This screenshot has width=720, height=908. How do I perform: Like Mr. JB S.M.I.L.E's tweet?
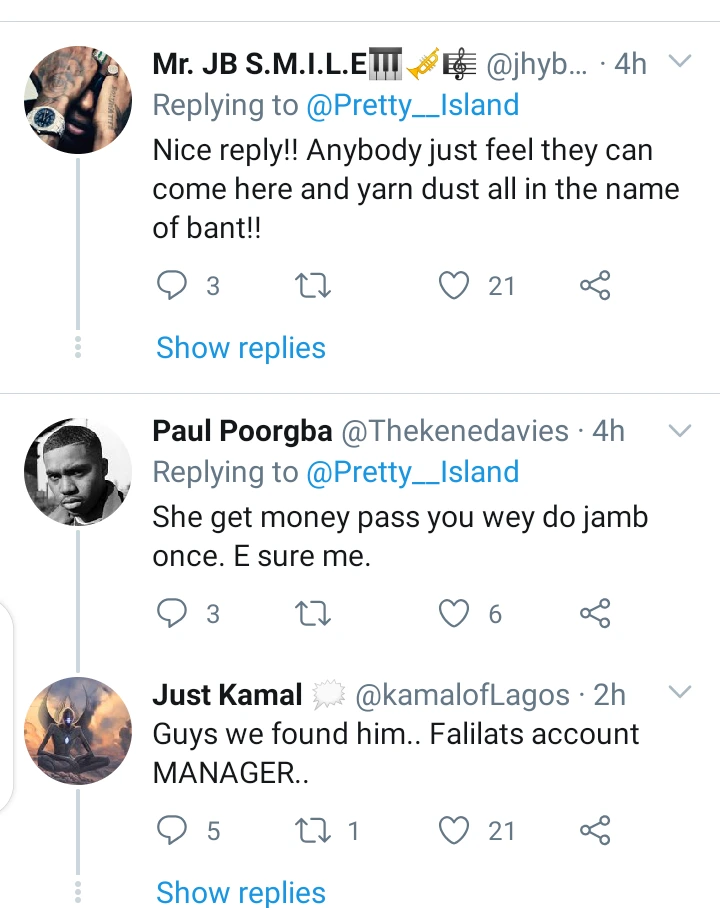tap(455, 287)
